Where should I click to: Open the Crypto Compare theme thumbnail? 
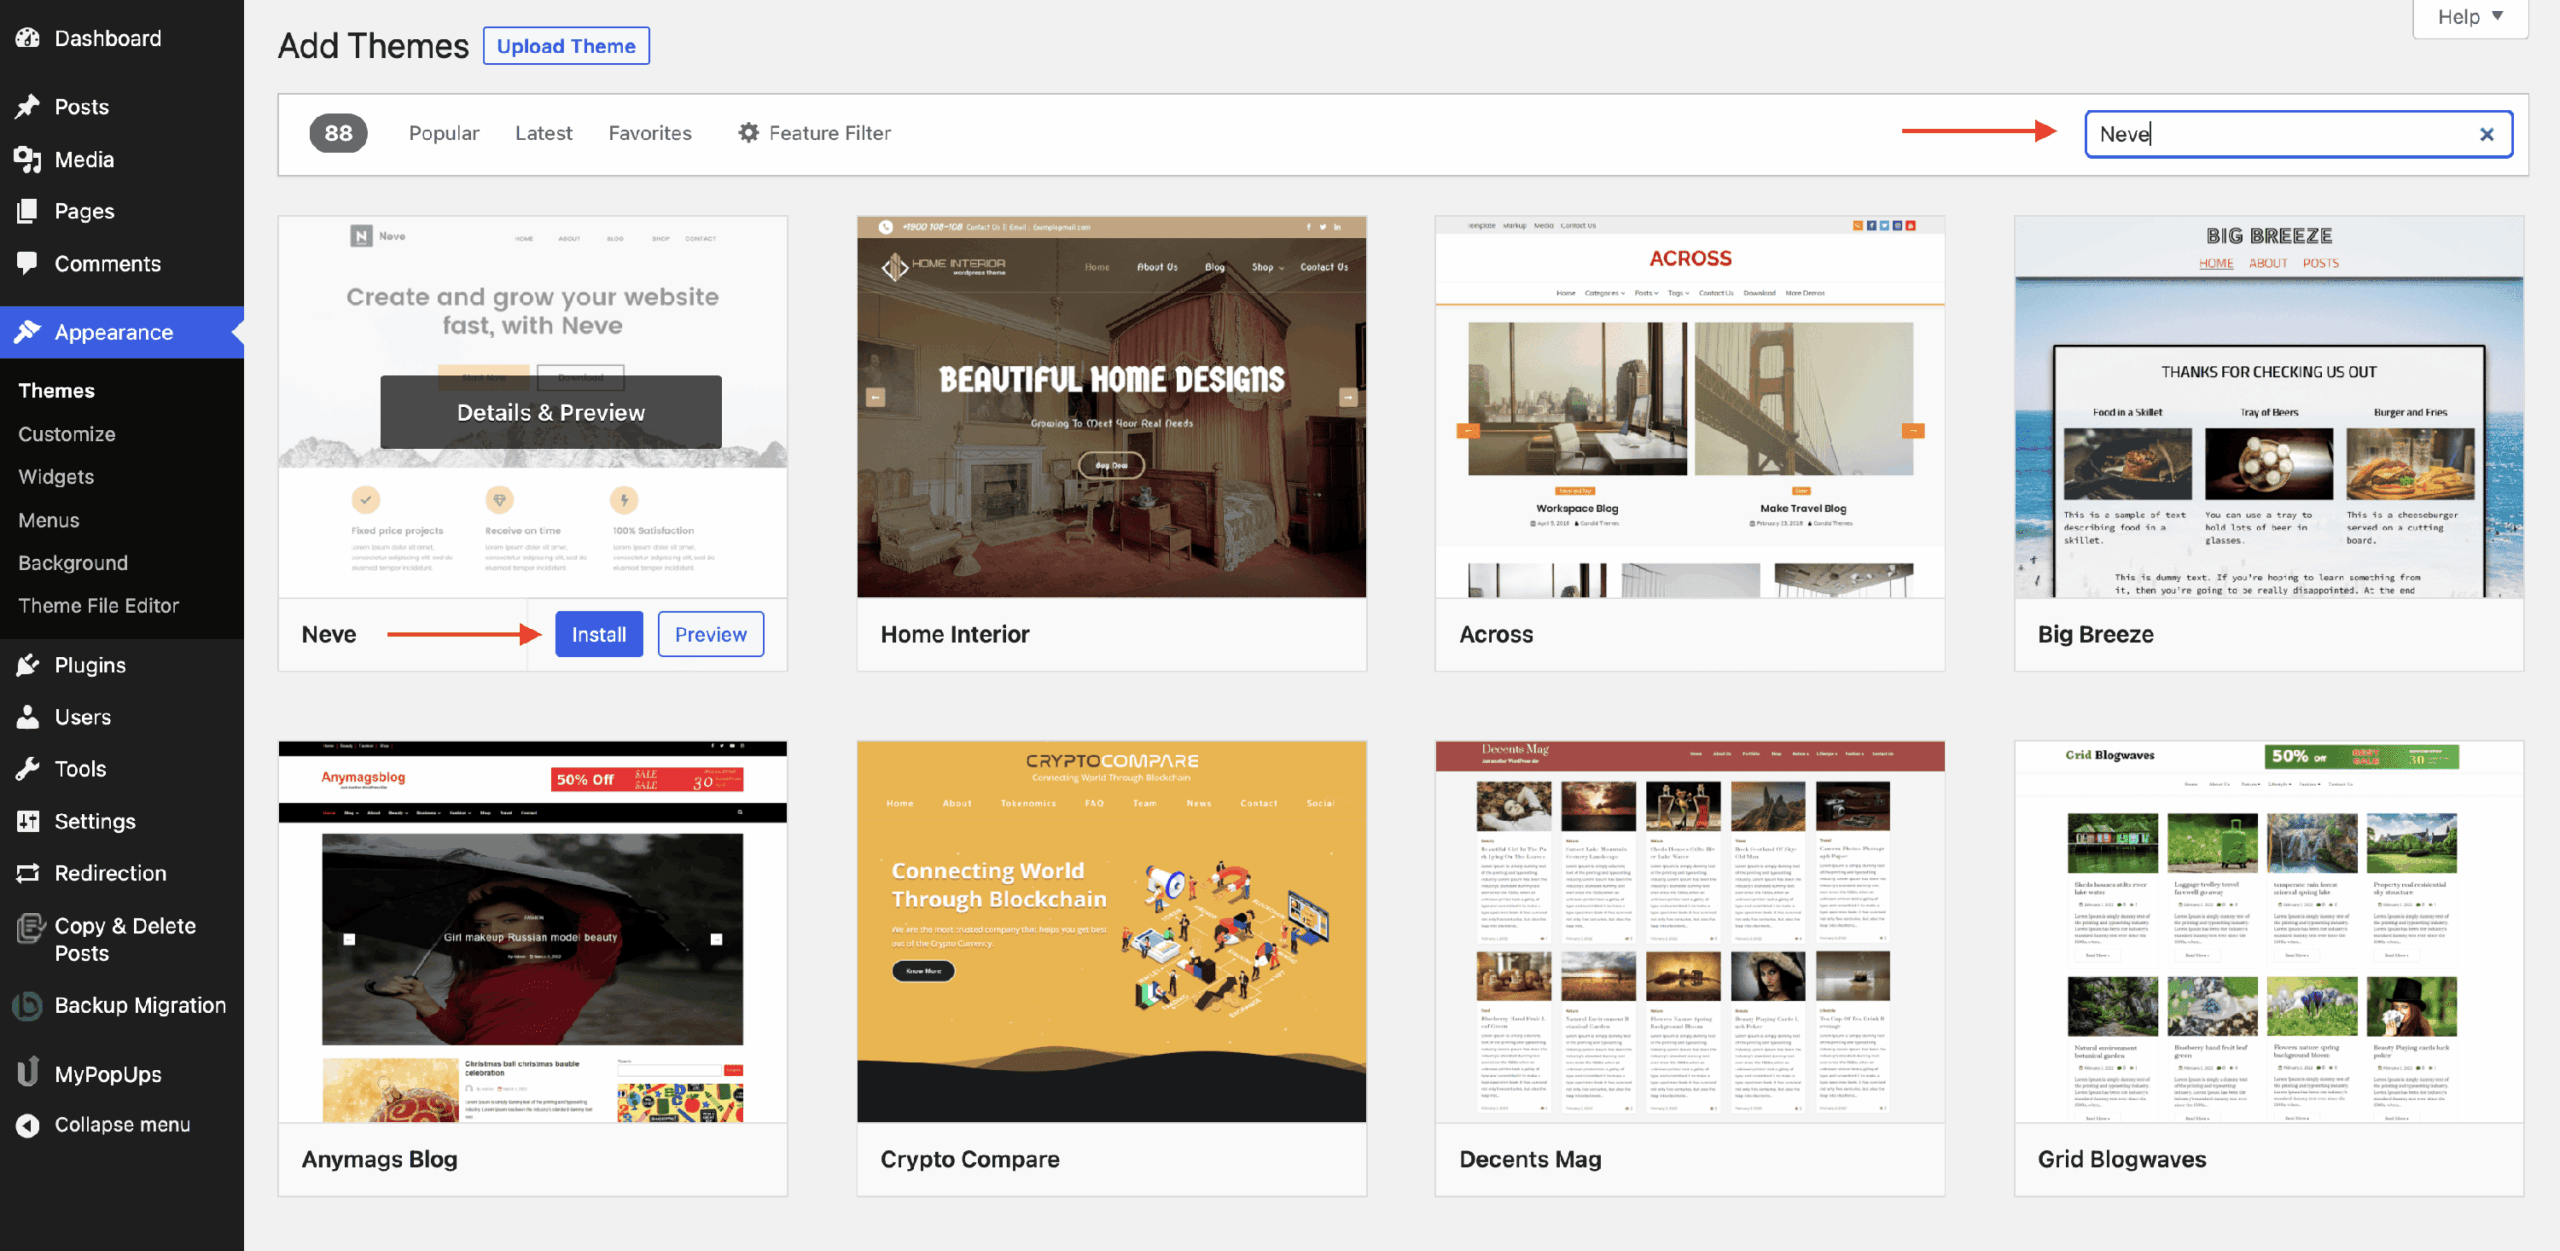click(1111, 932)
